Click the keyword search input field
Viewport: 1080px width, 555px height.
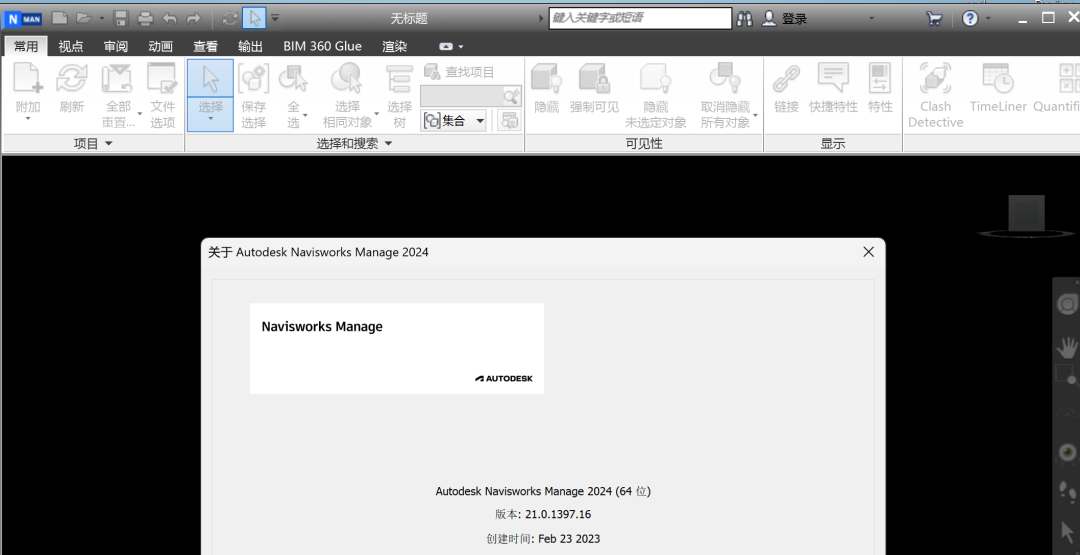pyautogui.click(x=640, y=18)
